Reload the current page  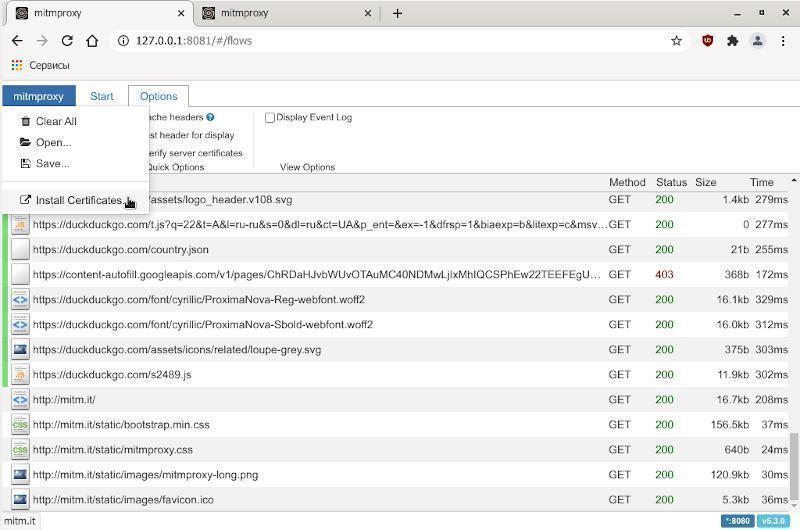coord(67,41)
